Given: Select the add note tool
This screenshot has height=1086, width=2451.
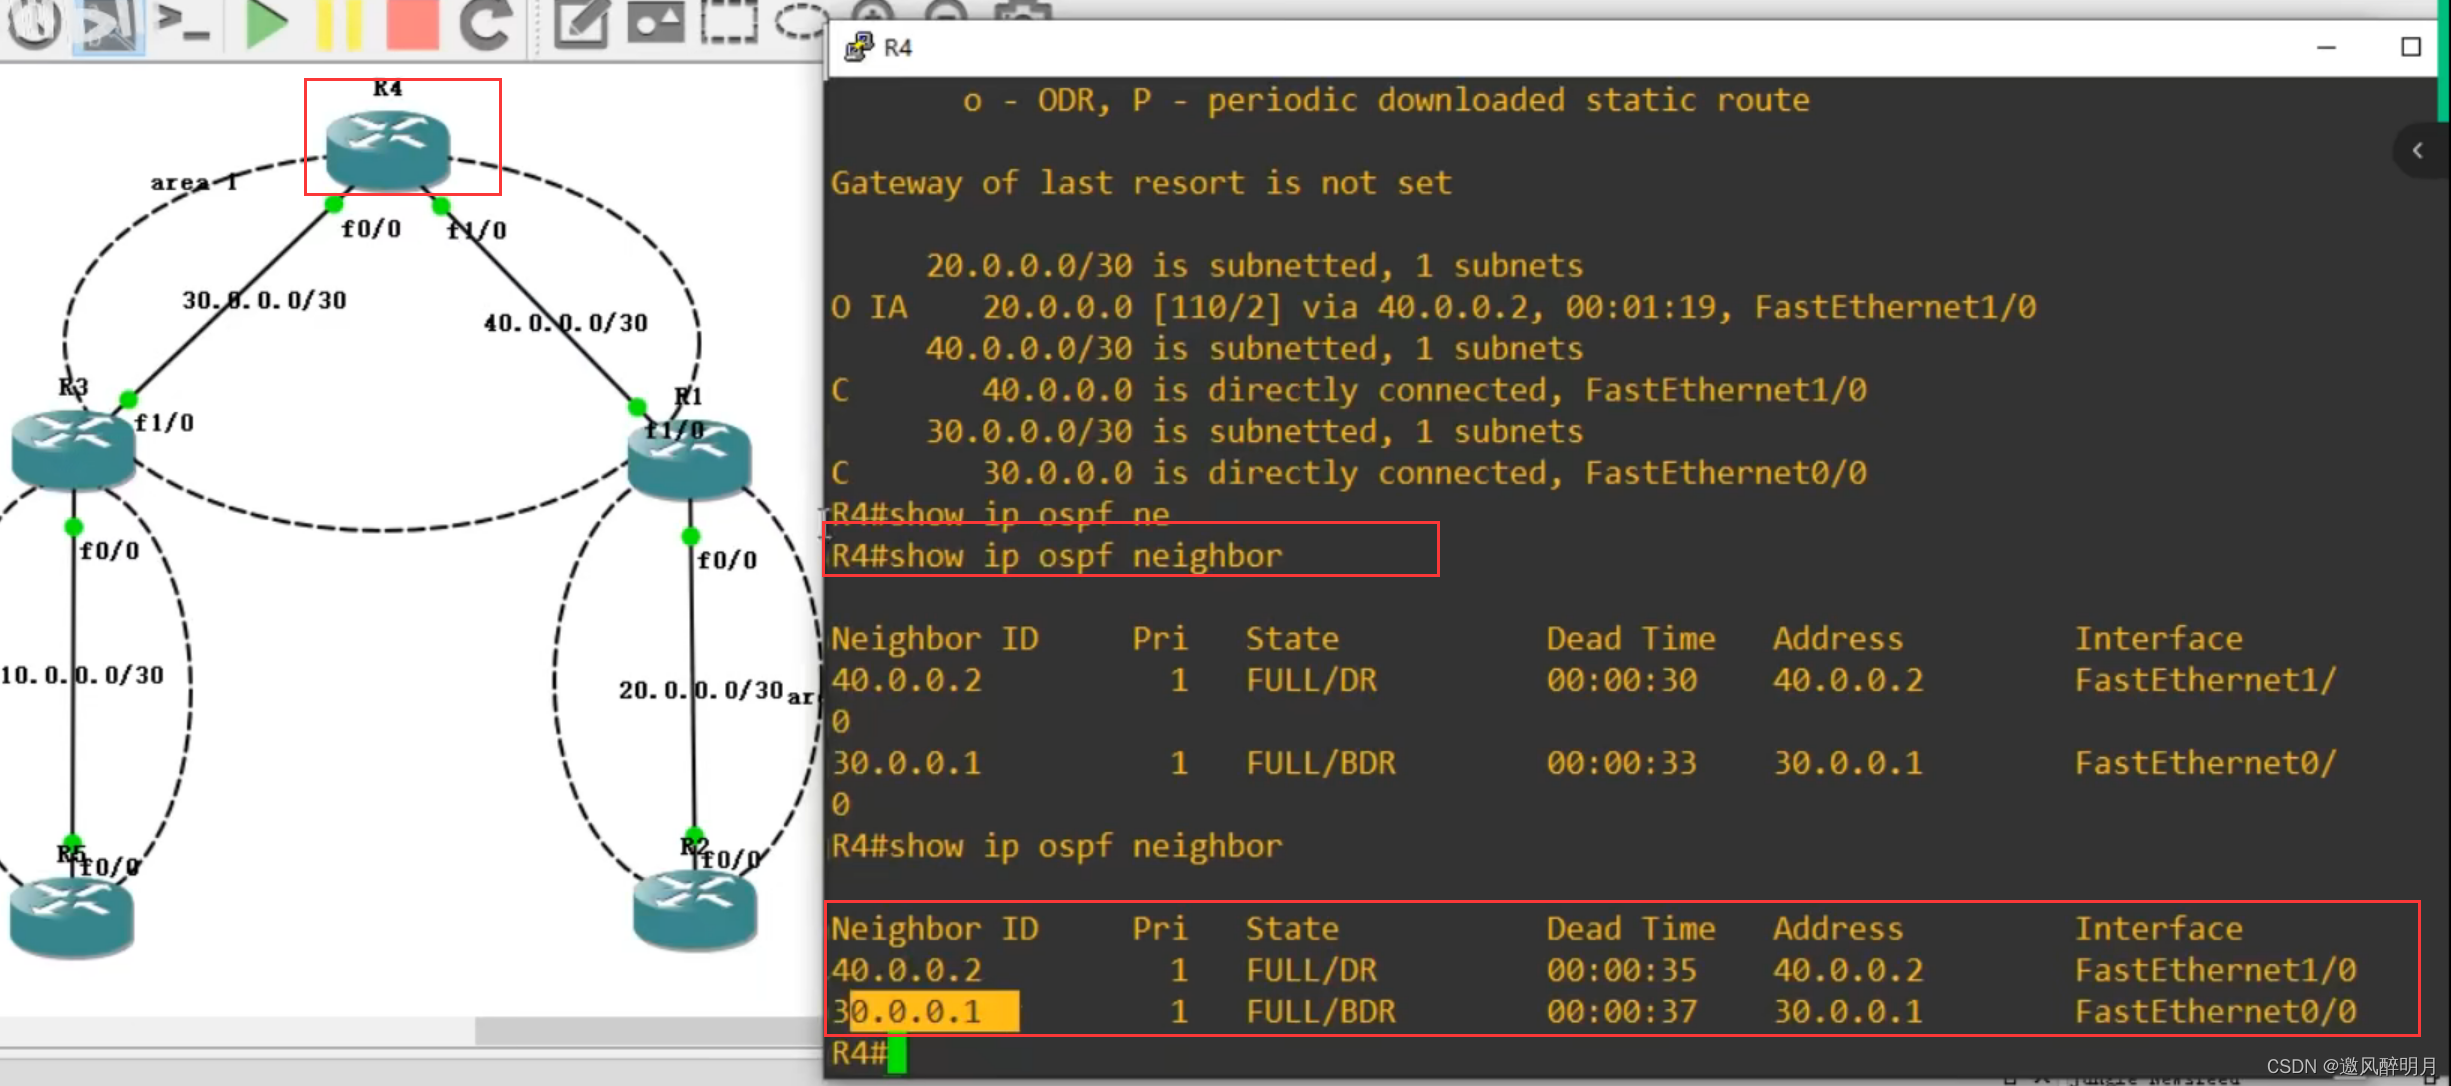Looking at the screenshot, I should tap(582, 22).
